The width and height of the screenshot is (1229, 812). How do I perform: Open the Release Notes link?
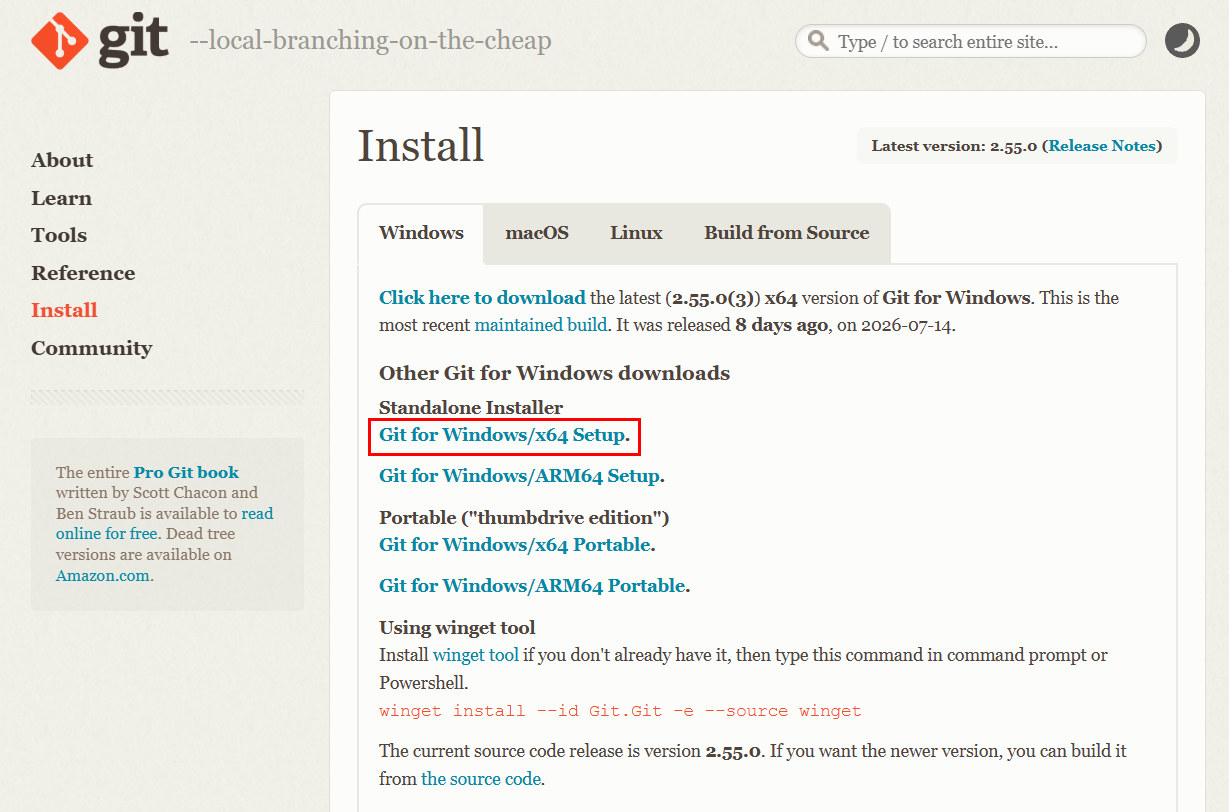point(1102,146)
